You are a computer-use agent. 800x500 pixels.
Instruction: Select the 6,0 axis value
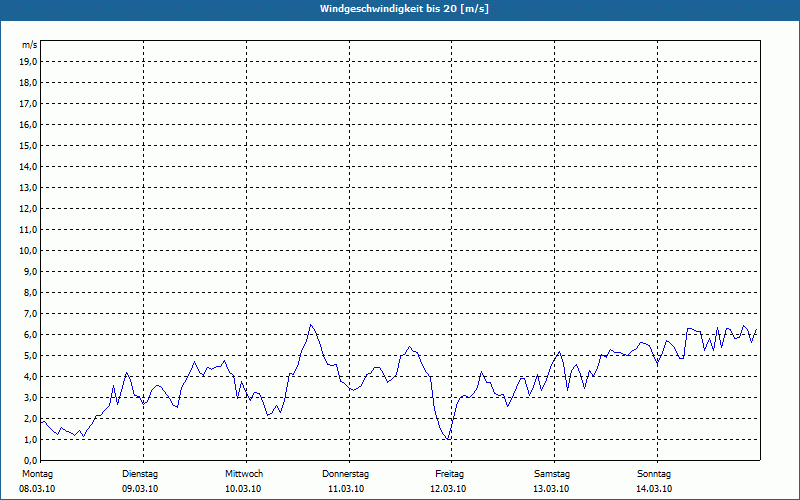click(30, 335)
